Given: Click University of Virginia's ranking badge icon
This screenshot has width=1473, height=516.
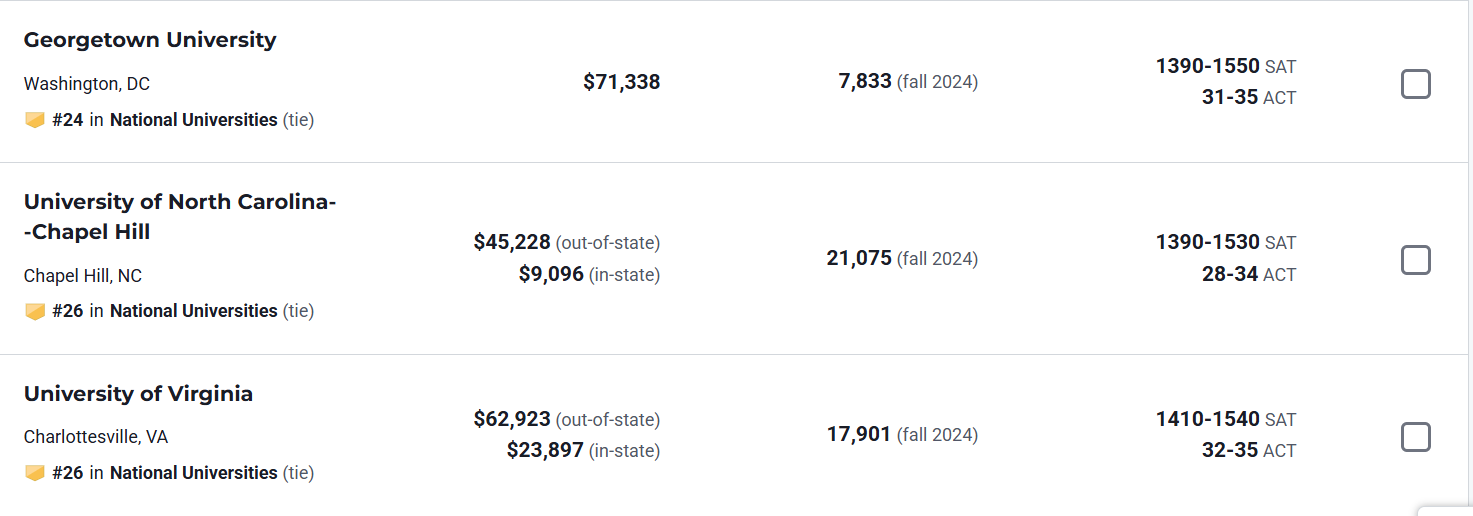Looking at the screenshot, I should [35, 473].
